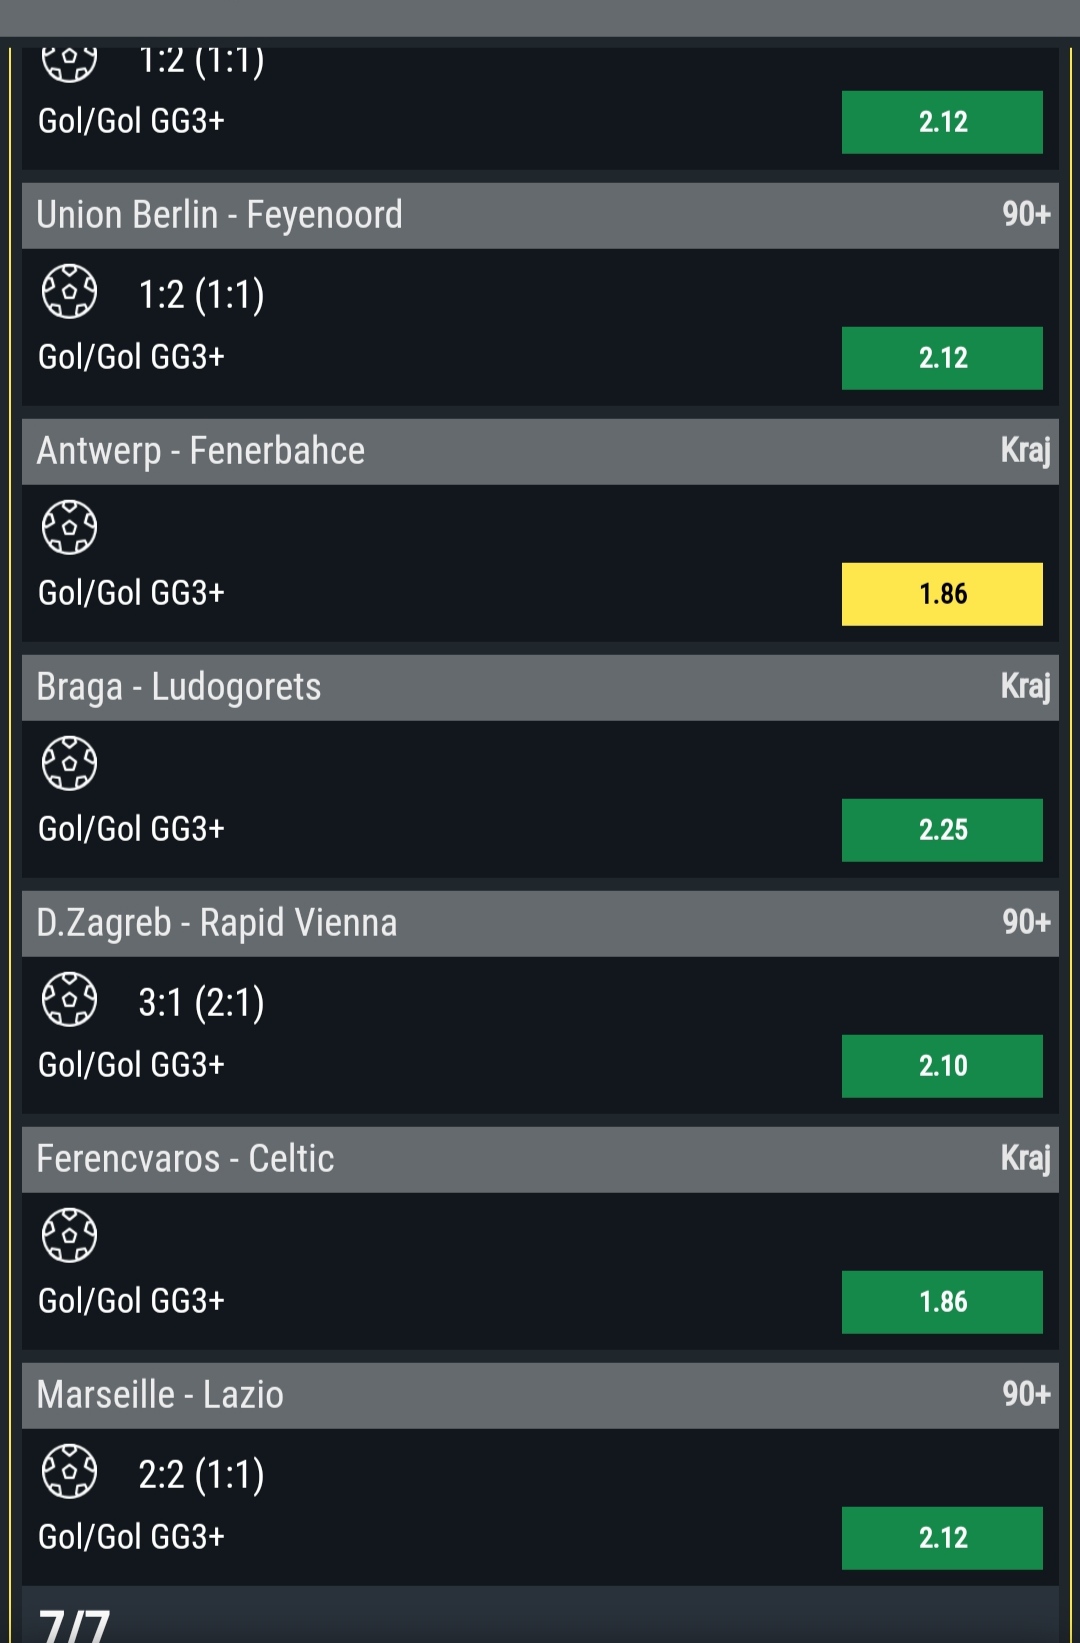Click soccer ball icon under Union Berlin - Feyenoord
The width and height of the screenshot is (1080, 1643).
click(69, 292)
